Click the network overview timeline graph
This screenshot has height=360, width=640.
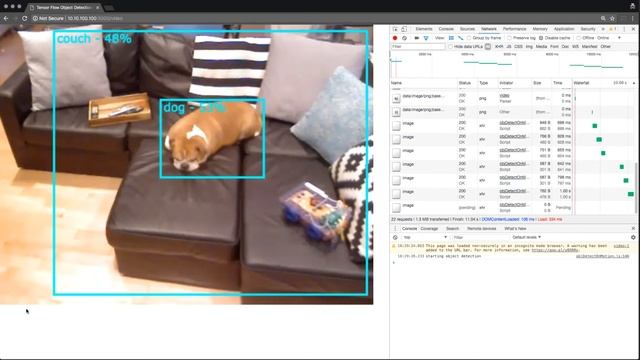pyautogui.click(x=513, y=64)
